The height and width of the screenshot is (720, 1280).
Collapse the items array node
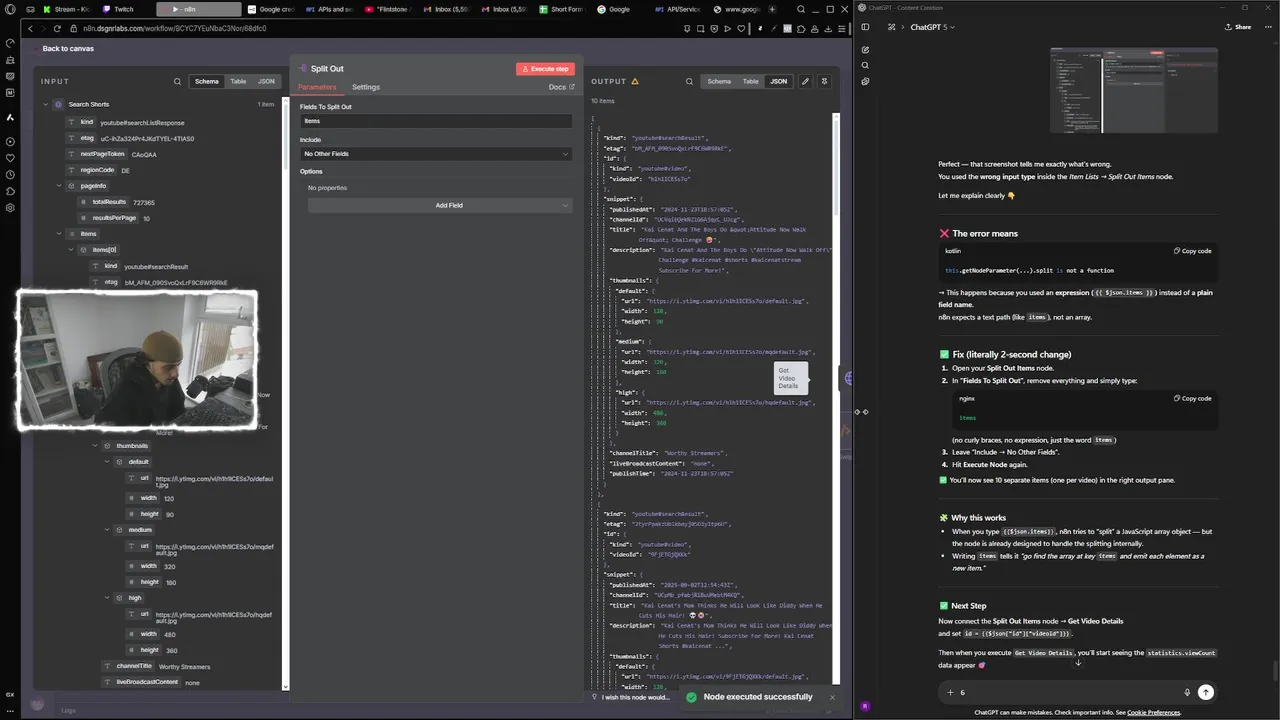[59, 234]
